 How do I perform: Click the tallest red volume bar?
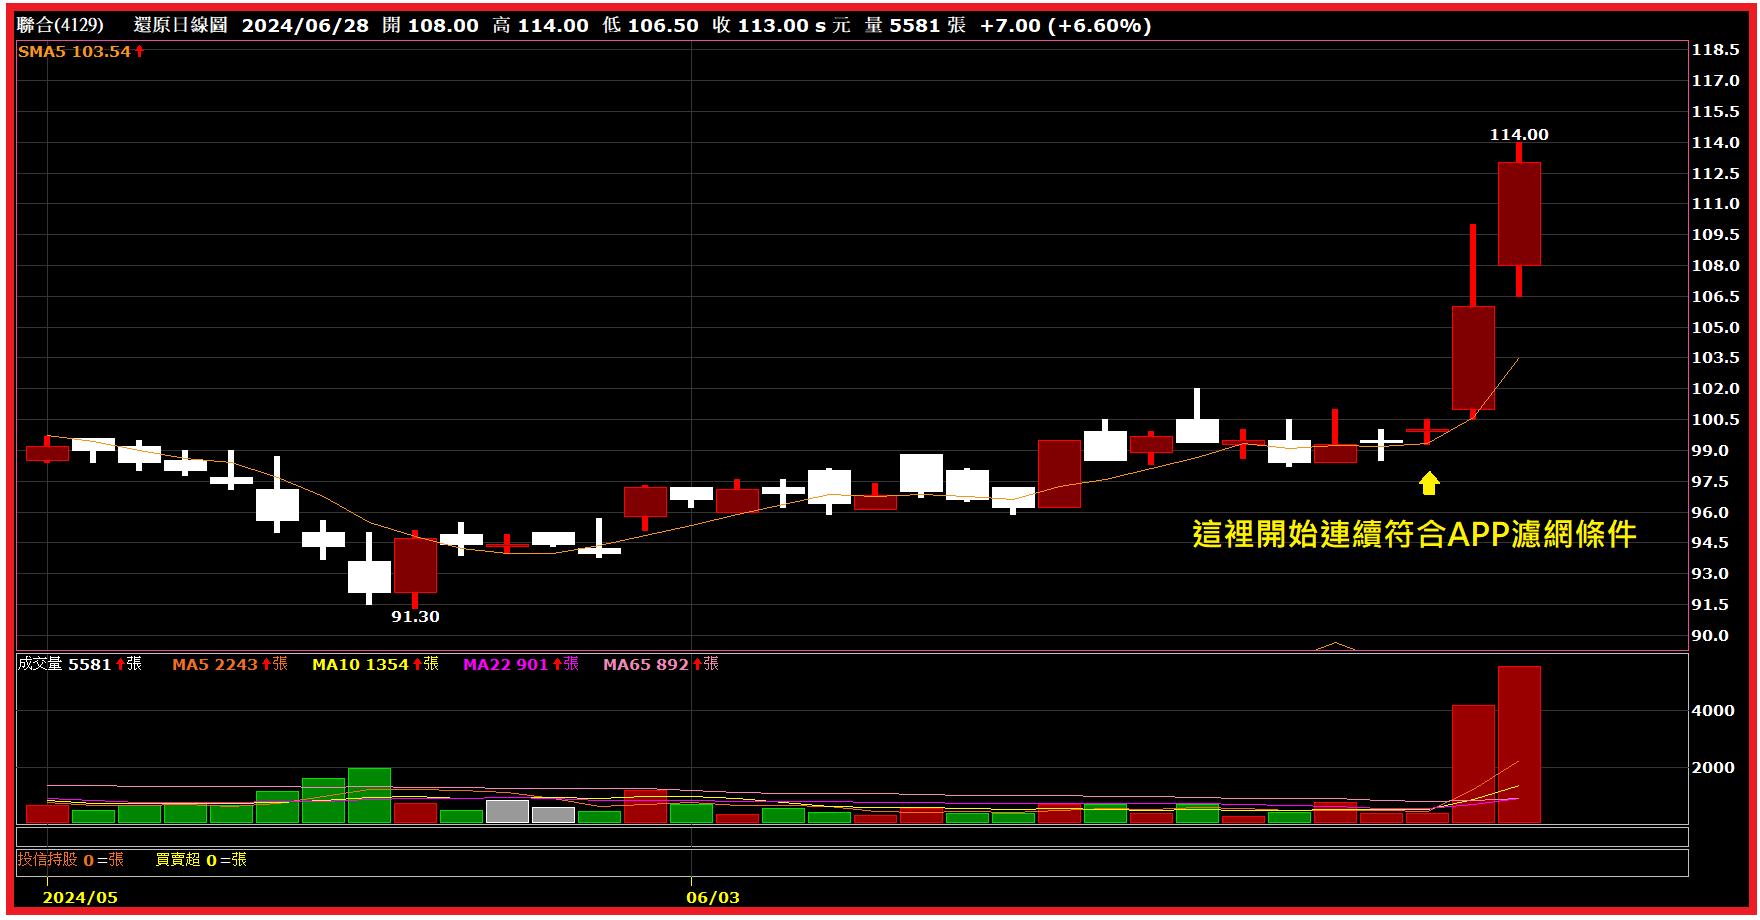pos(1519,745)
